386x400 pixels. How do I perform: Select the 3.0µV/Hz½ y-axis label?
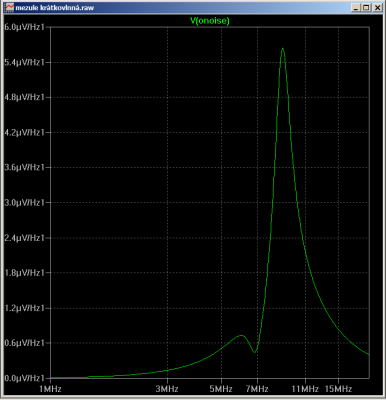(24, 203)
